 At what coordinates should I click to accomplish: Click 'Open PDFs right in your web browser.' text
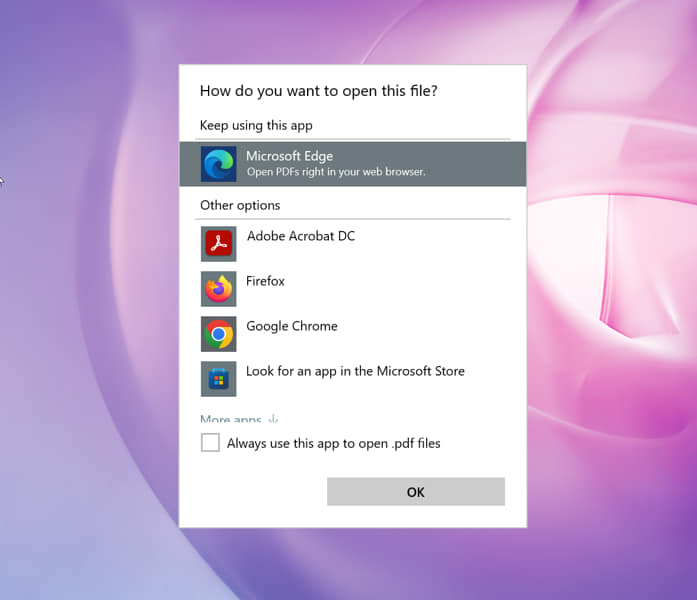tap(336, 172)
